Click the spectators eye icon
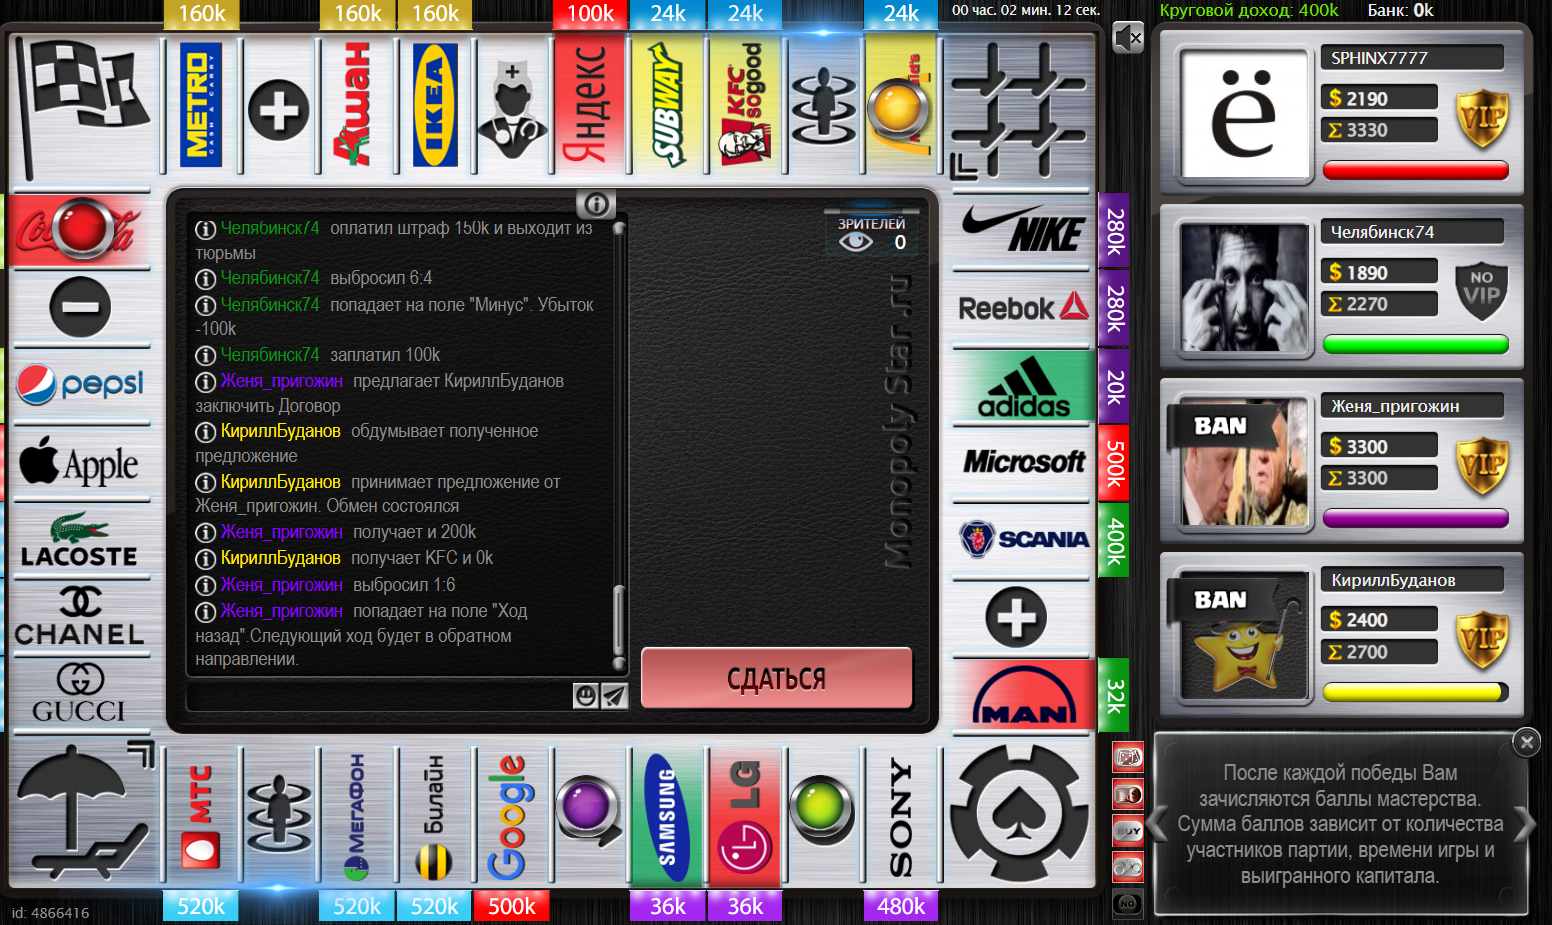The image size is (1552, 925). (x=856, y=242)
